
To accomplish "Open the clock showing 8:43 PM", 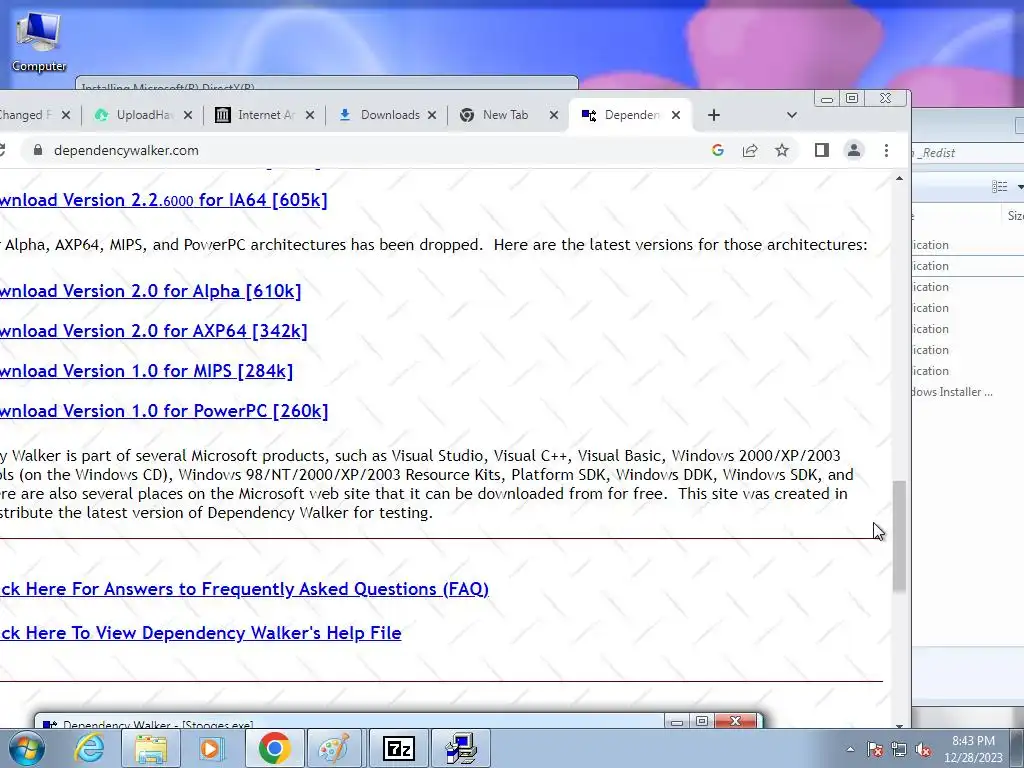I will (x=973, y=749).
